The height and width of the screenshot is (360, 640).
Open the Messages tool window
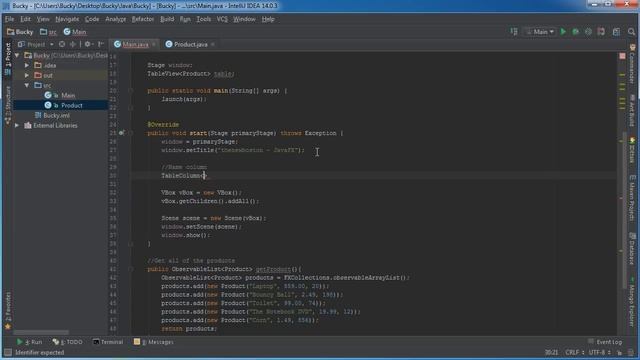[154, 342]
